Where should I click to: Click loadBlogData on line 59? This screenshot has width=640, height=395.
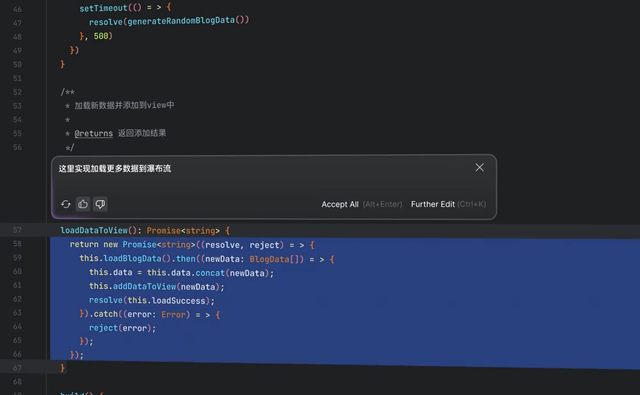click(x=132, y=259)
